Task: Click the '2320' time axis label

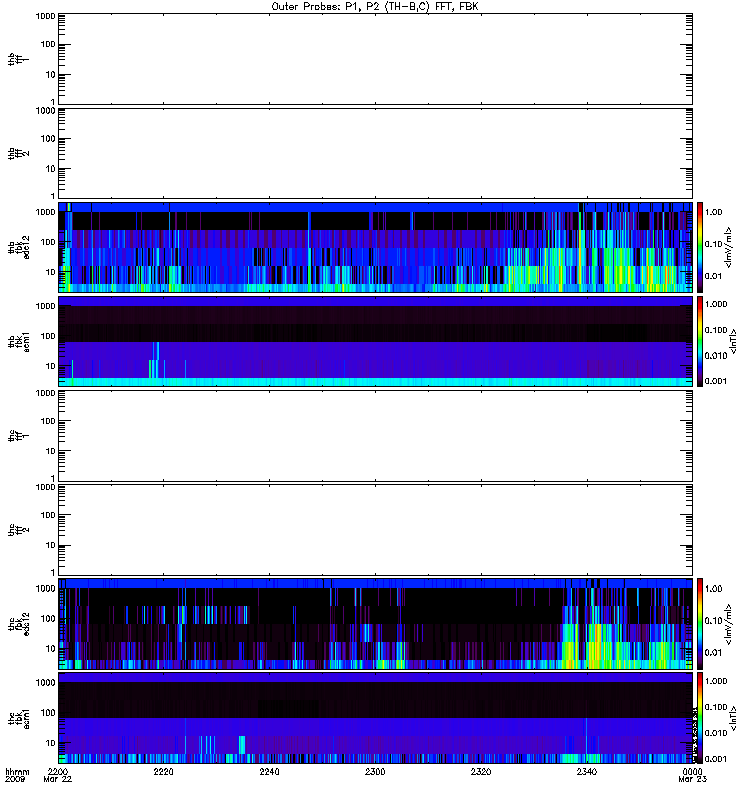Action: 481,771
